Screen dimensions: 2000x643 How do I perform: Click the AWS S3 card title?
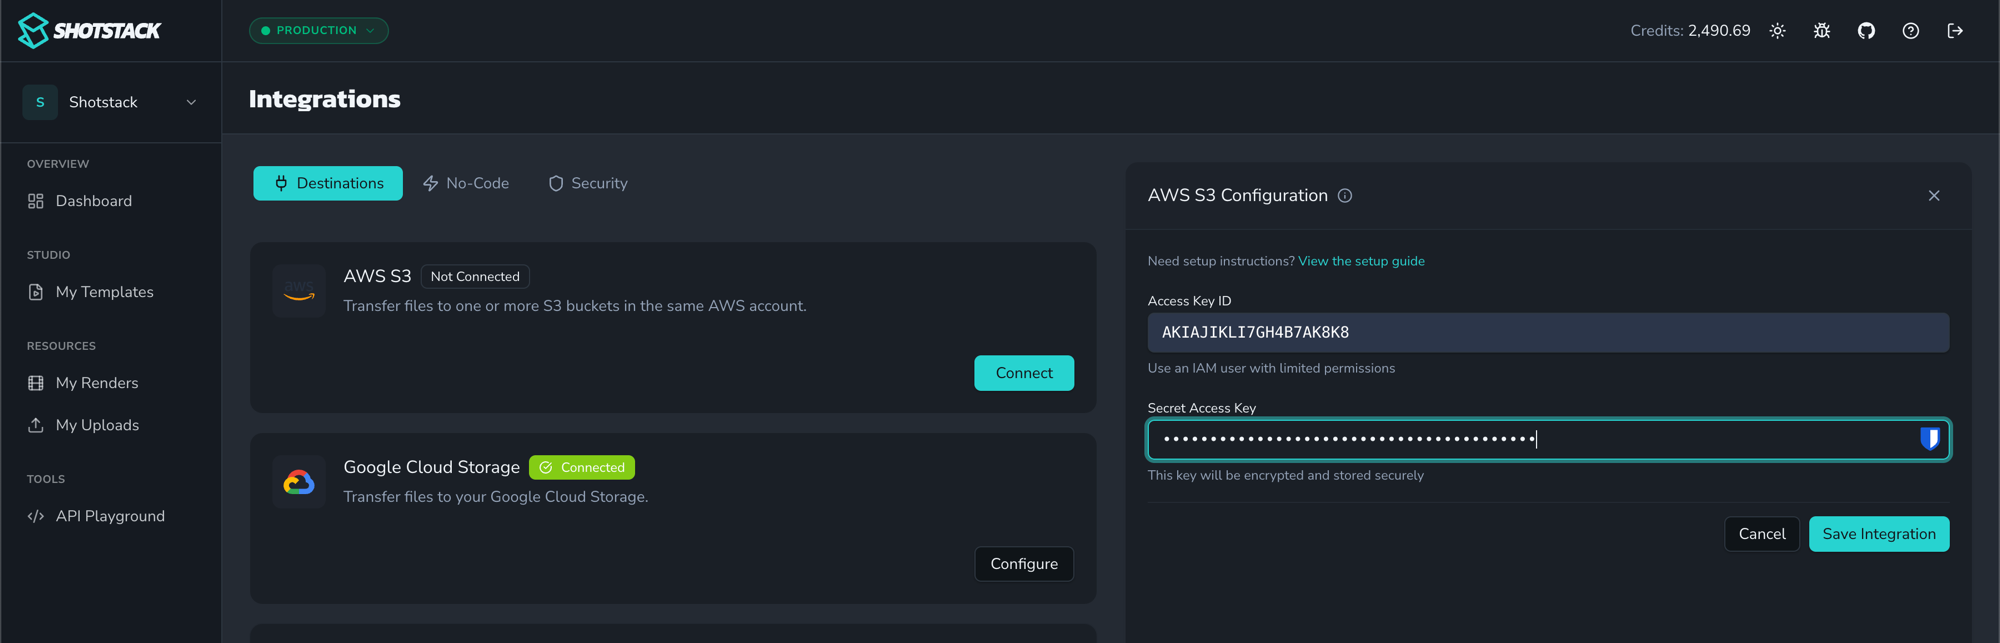point(377,277)
